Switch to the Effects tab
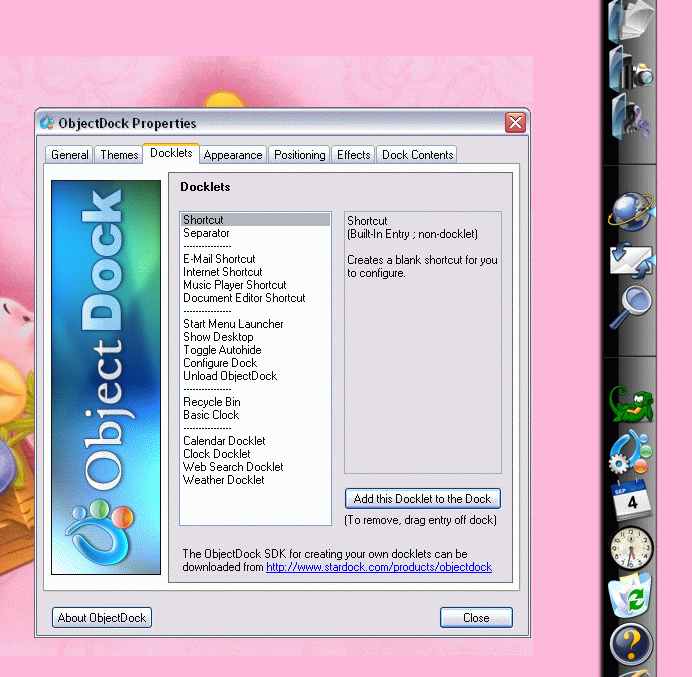Screen dimensions: 692x677 [354, 155]
